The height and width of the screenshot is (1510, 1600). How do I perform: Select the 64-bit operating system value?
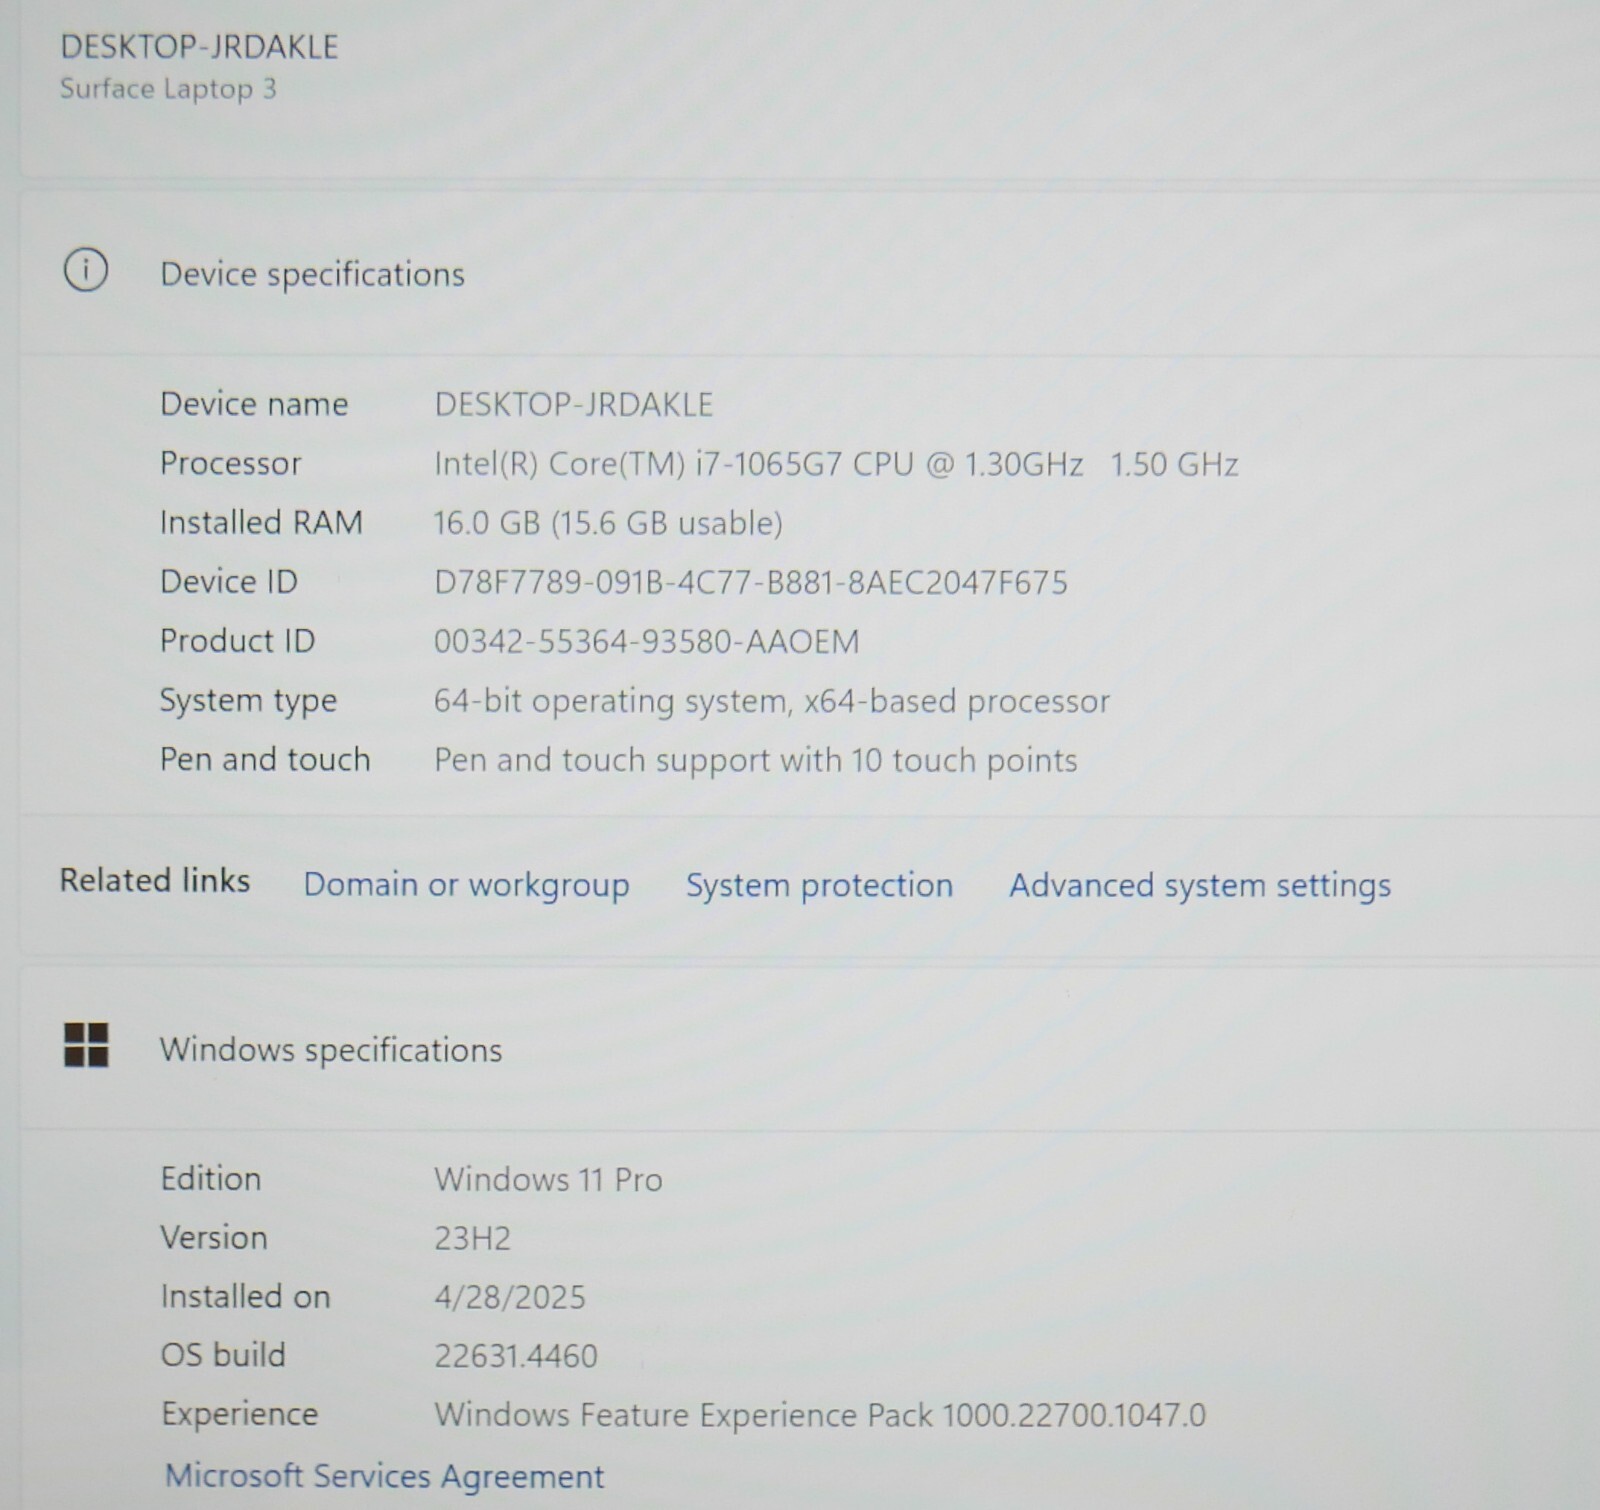click(x=772, y=702)
